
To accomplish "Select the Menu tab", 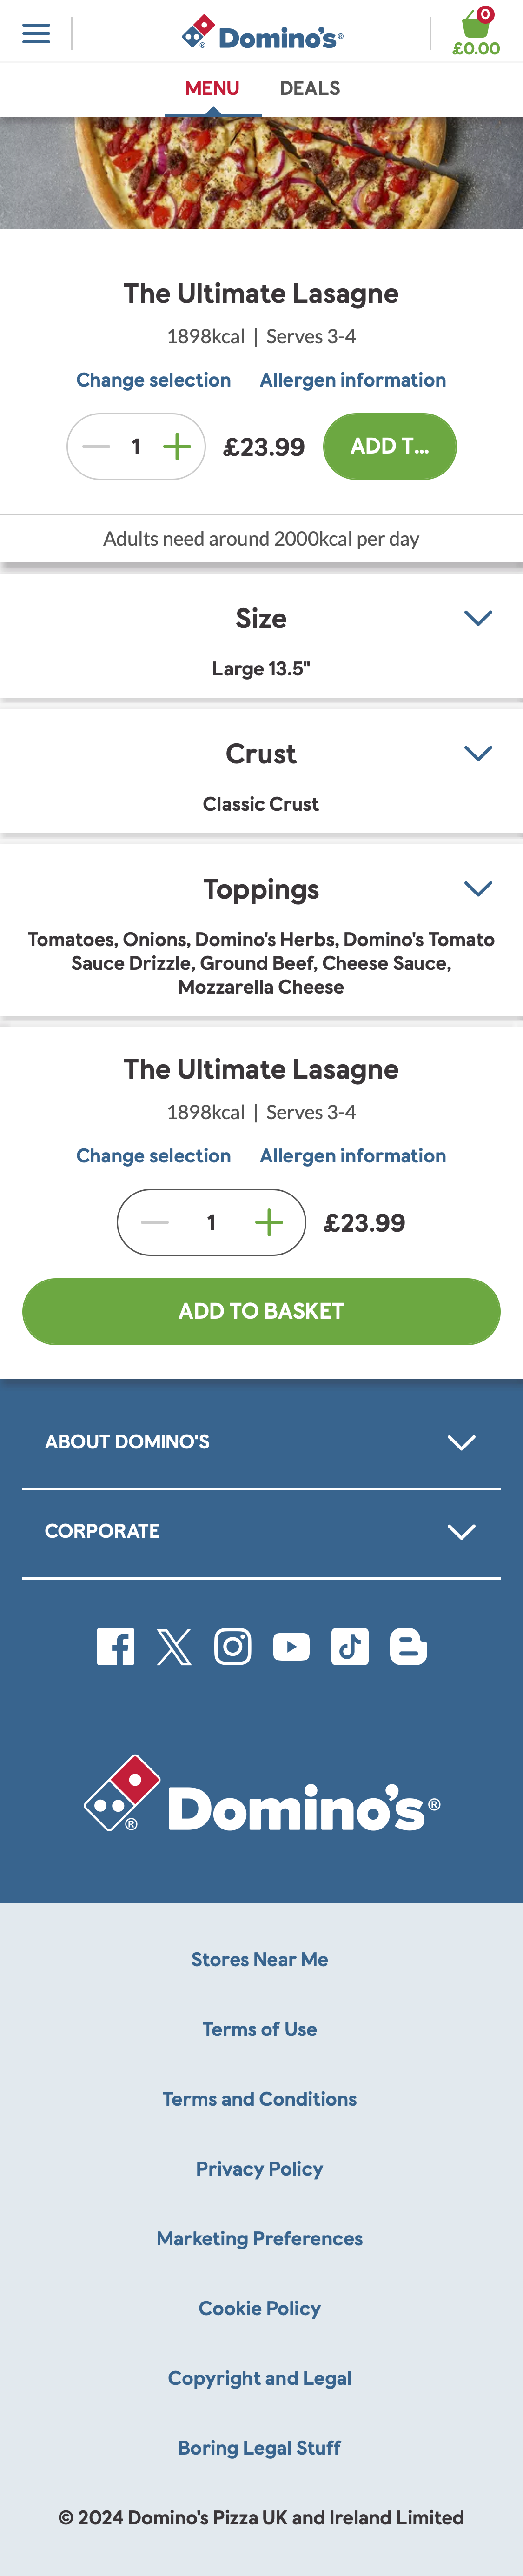I will coord(212,89).
